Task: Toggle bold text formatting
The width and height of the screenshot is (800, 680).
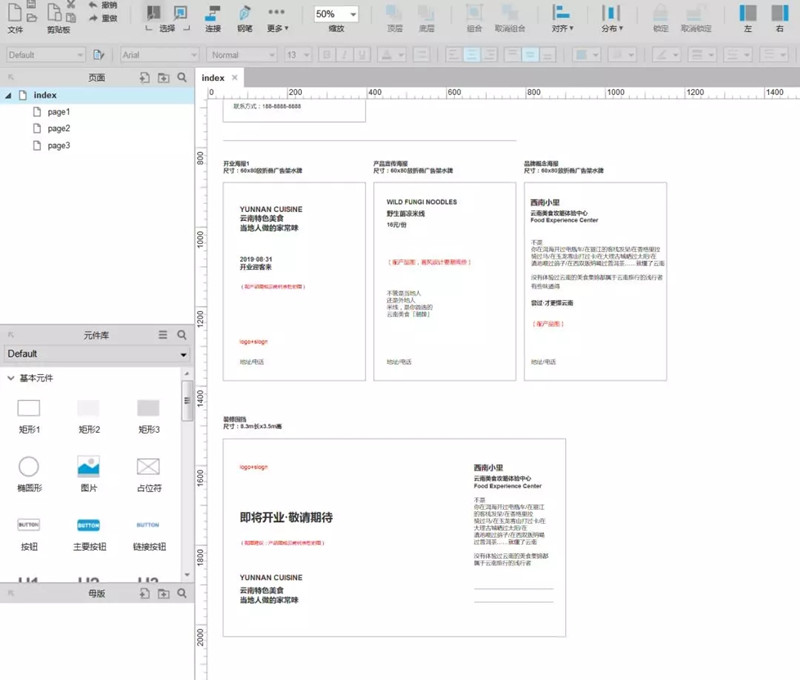Action: (x=327, y=55)
